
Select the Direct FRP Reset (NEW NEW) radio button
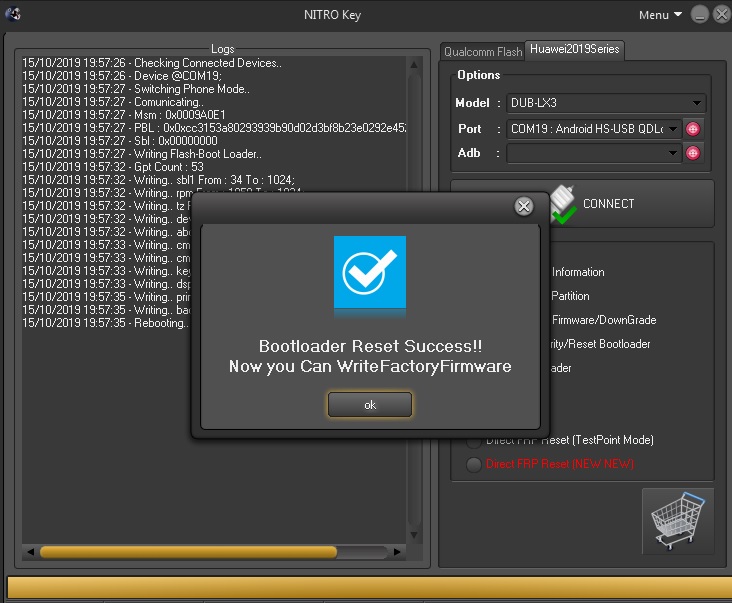point(474,464)
